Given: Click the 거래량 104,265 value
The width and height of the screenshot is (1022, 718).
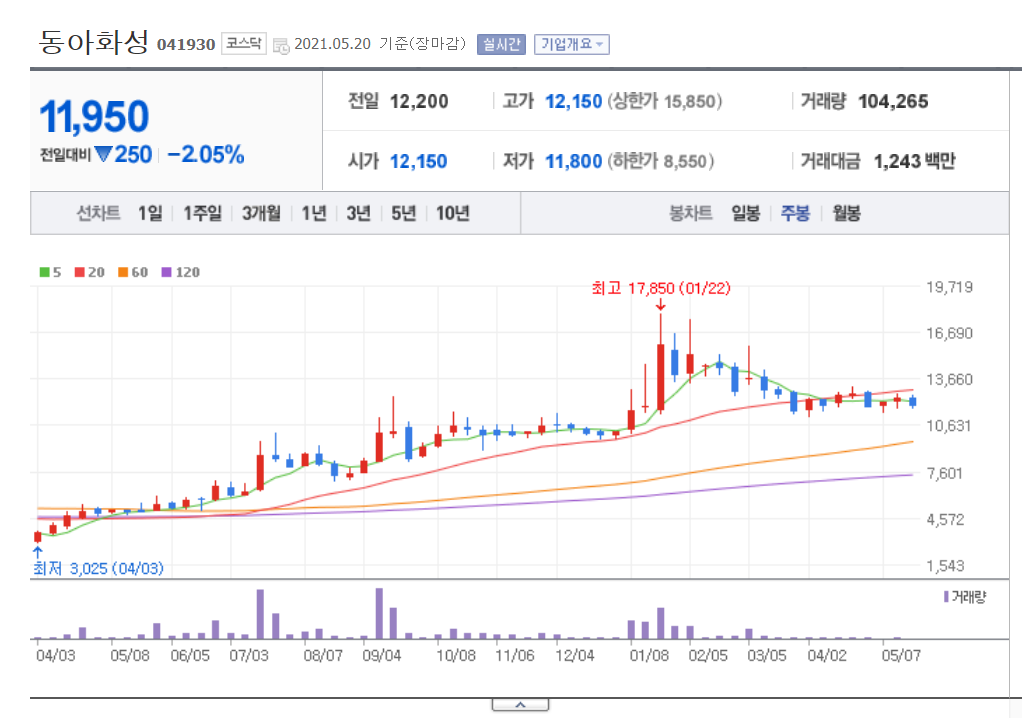Looking at the screenshot, I should tap(893, 102).
